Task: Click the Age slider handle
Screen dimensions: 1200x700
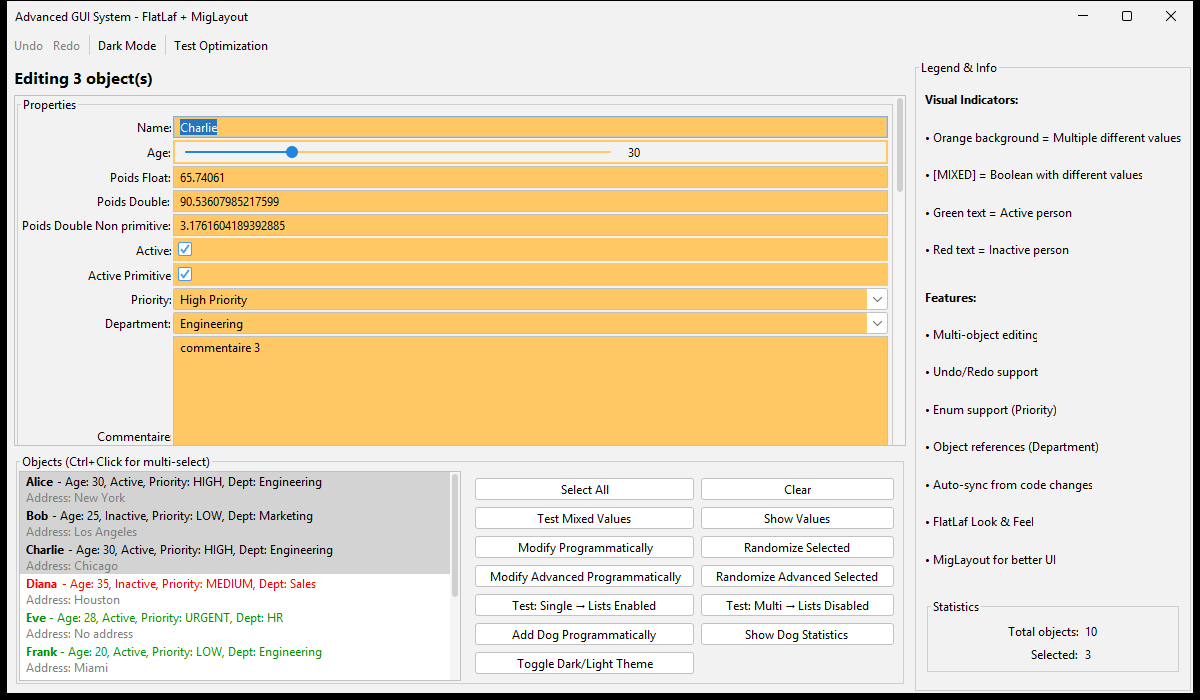Action: coord(292,152)
